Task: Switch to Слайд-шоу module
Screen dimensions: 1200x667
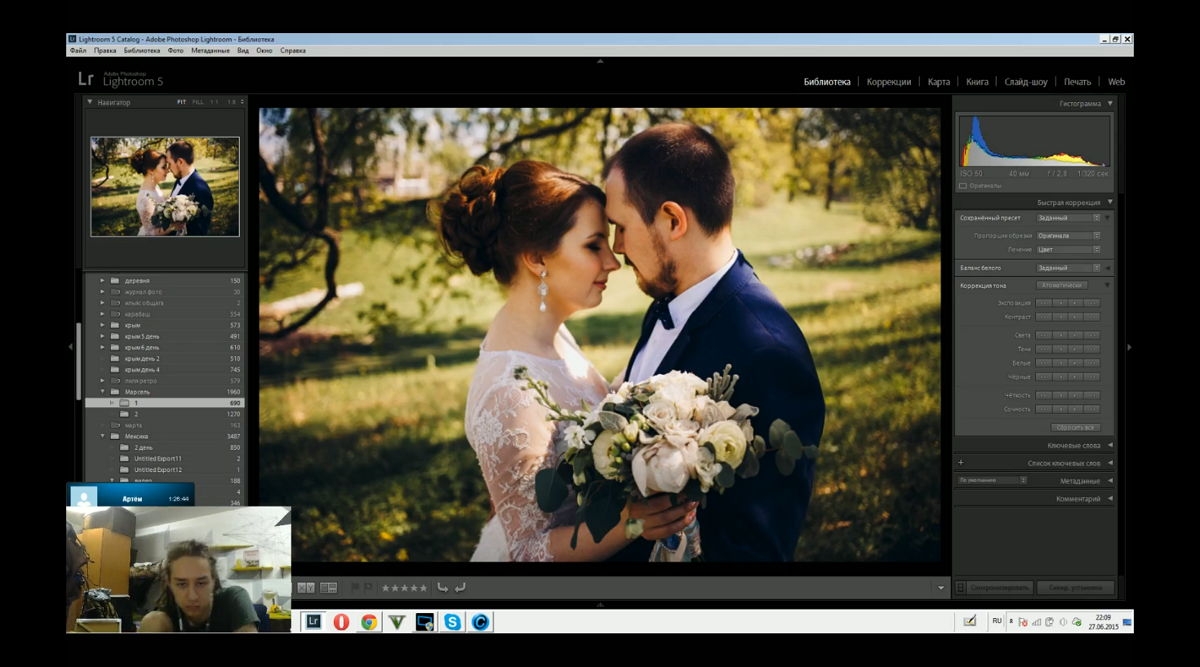Action: click(1026, 82)
